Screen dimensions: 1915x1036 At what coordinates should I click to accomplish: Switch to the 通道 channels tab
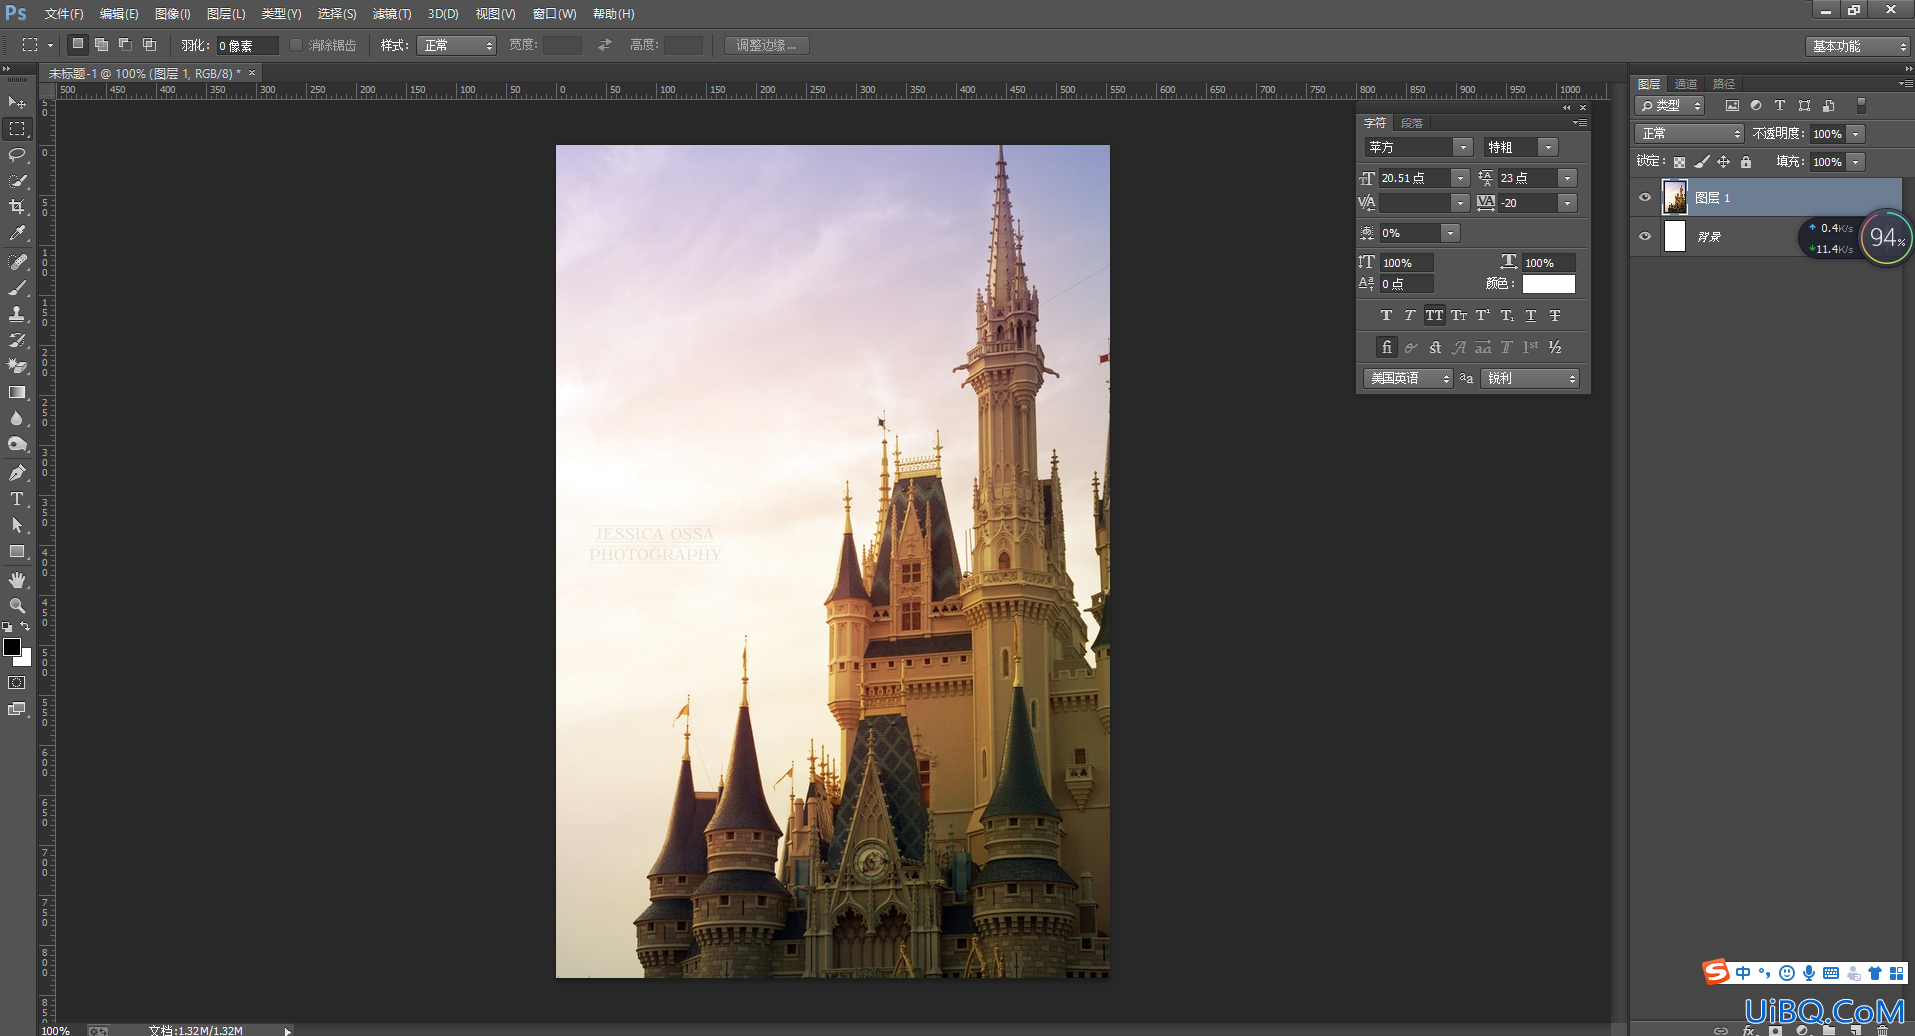point(1686,84)
